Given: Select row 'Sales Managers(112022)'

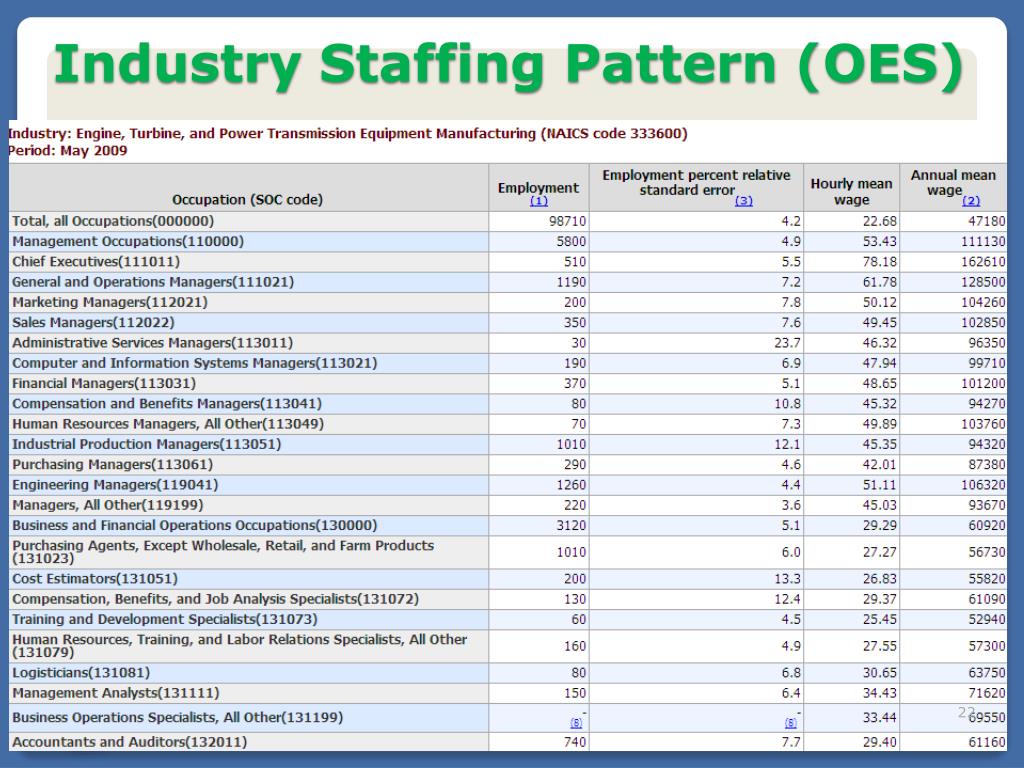Looking at the screenshot, I should 507,323.
